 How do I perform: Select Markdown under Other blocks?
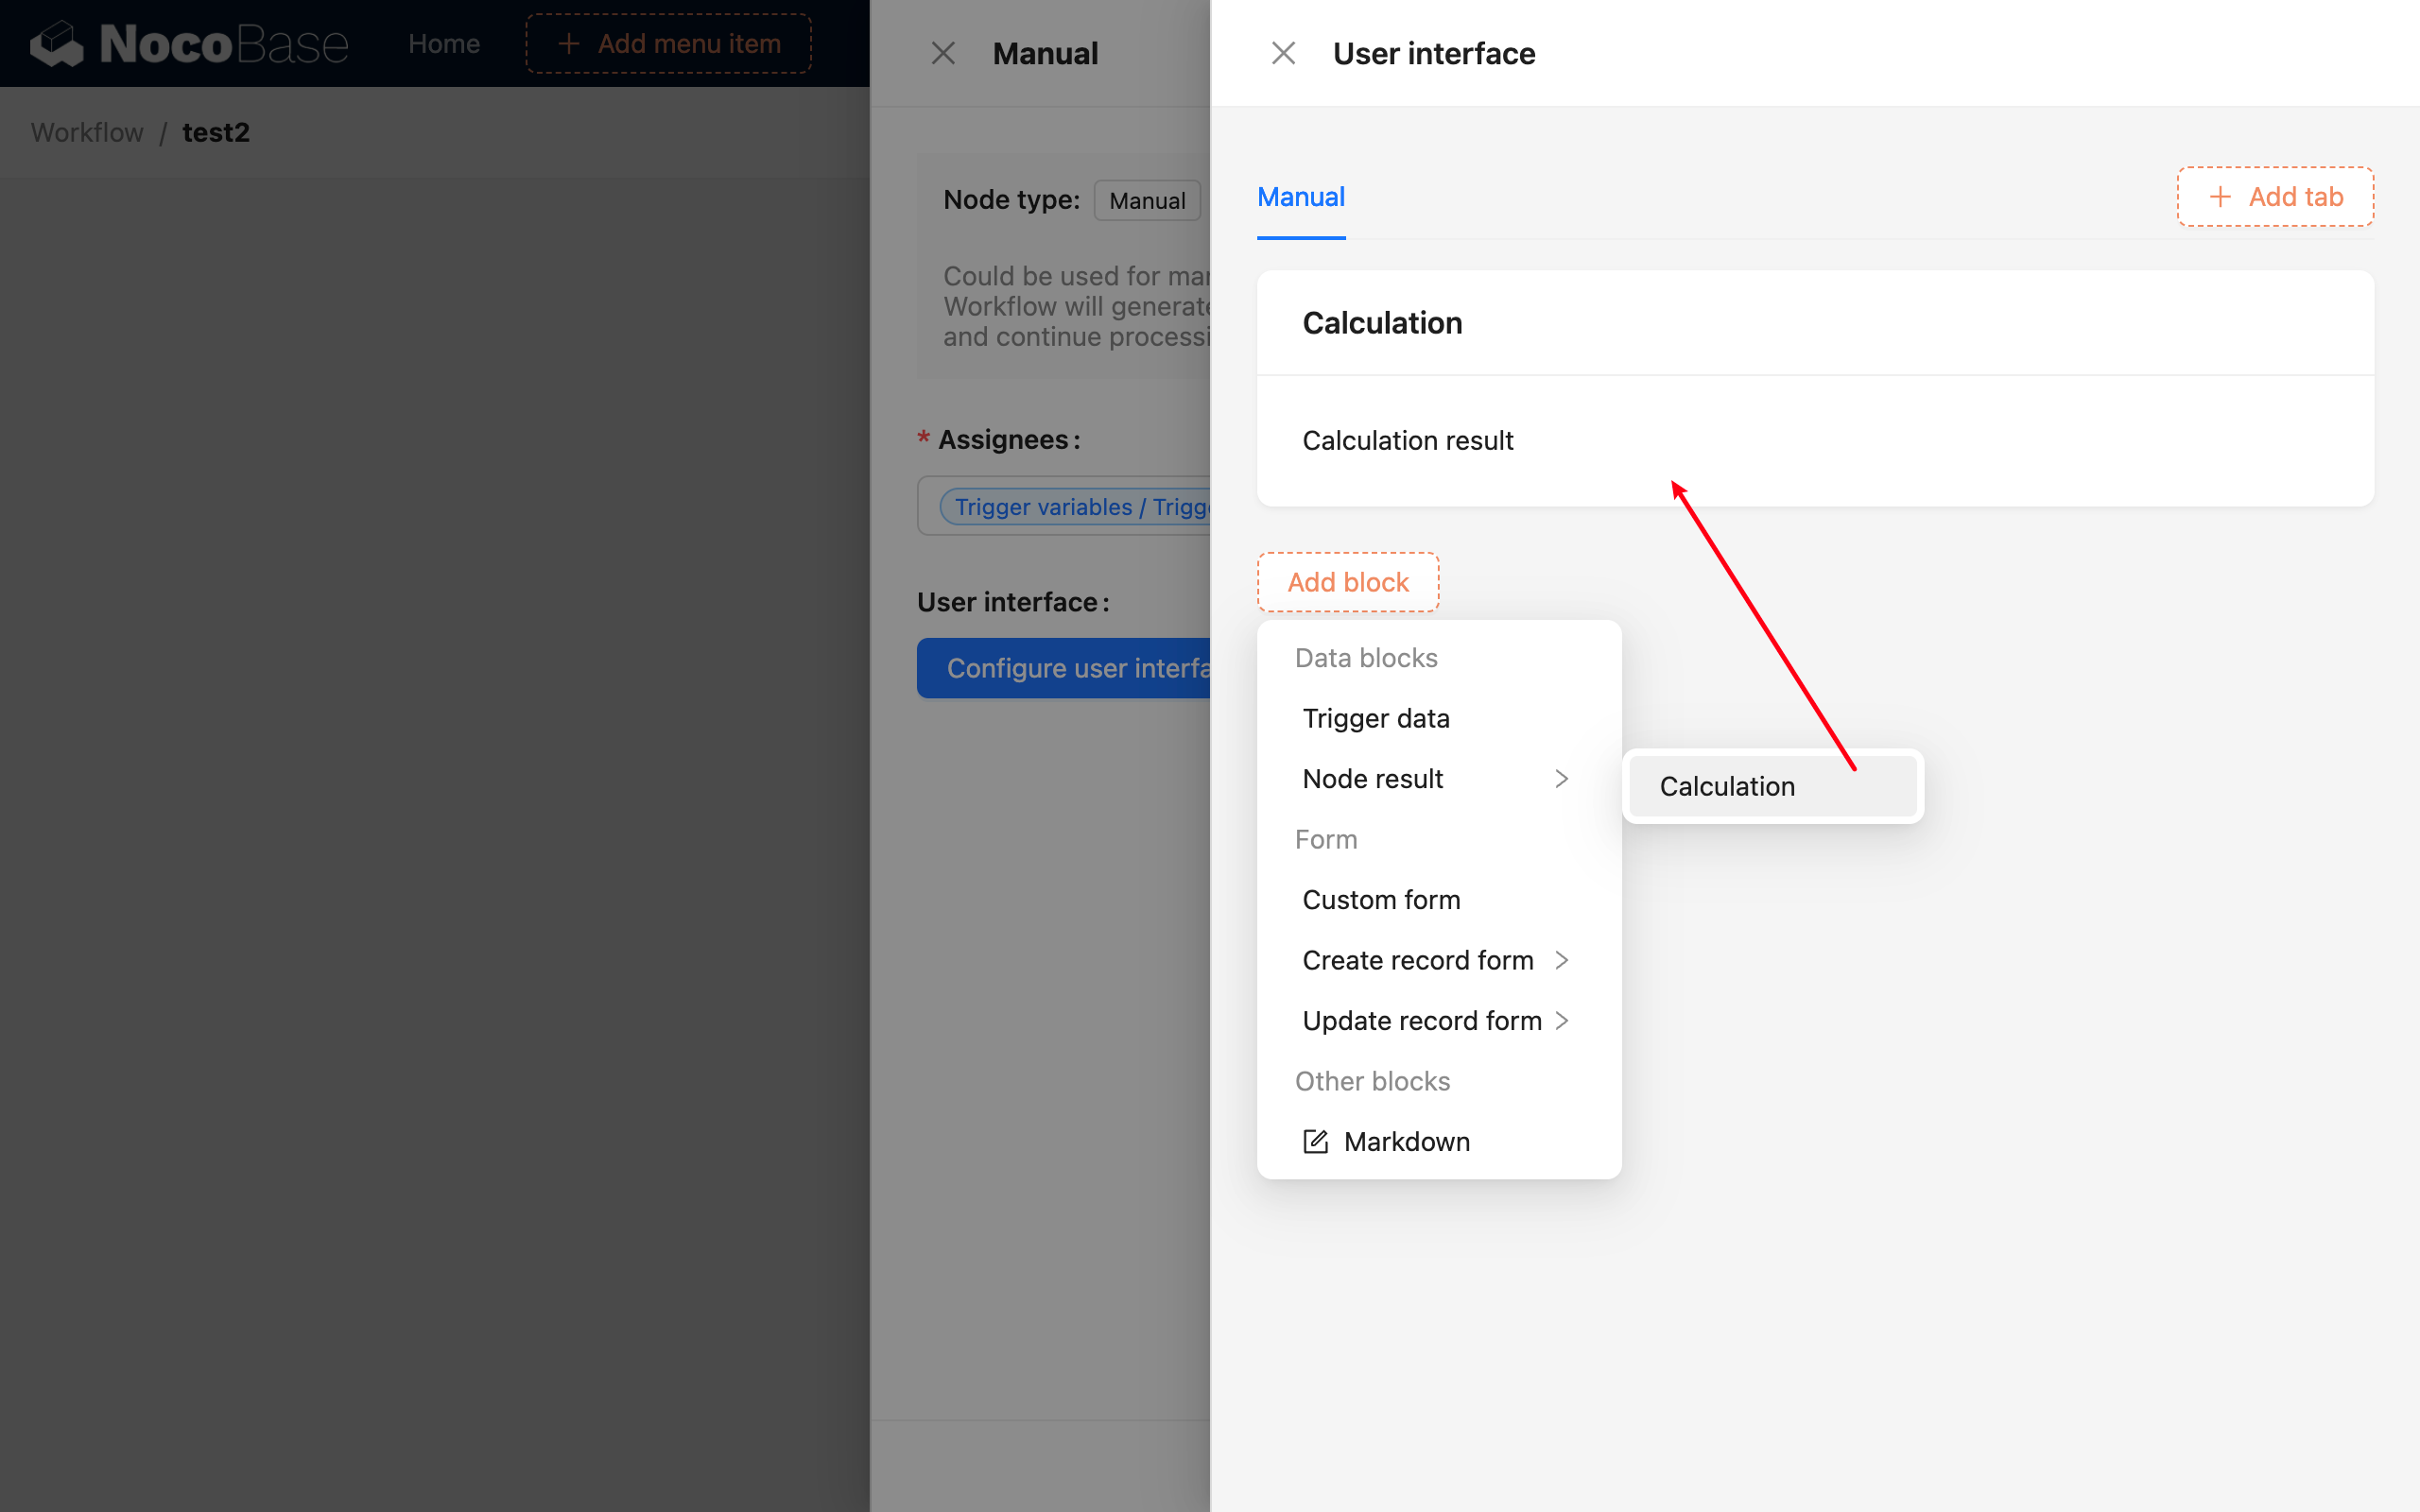(1406, 1141)
